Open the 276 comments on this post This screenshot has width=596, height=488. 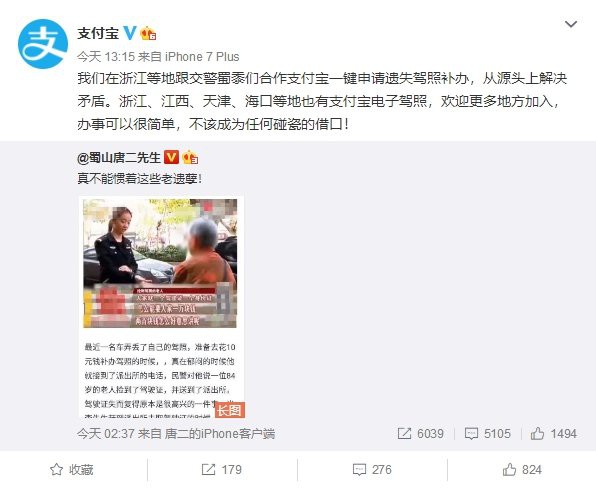pyautogui.click(x=372, y=470)
